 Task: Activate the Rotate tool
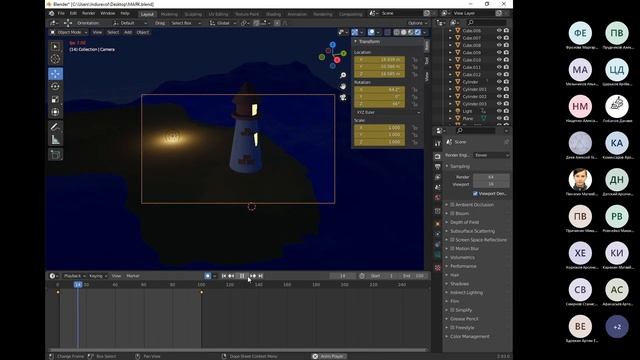click(x=55, y=87)
